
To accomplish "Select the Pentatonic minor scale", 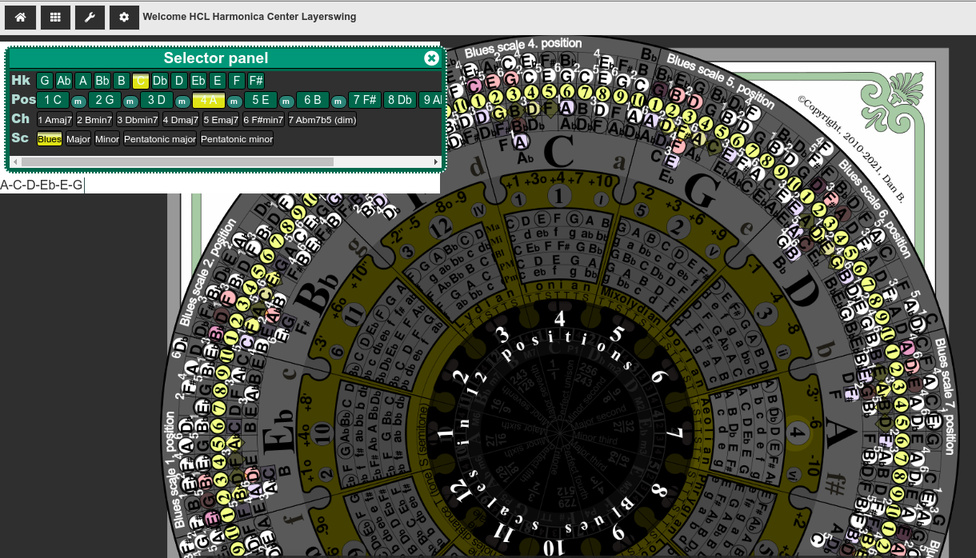I will [x=237, y=140].
